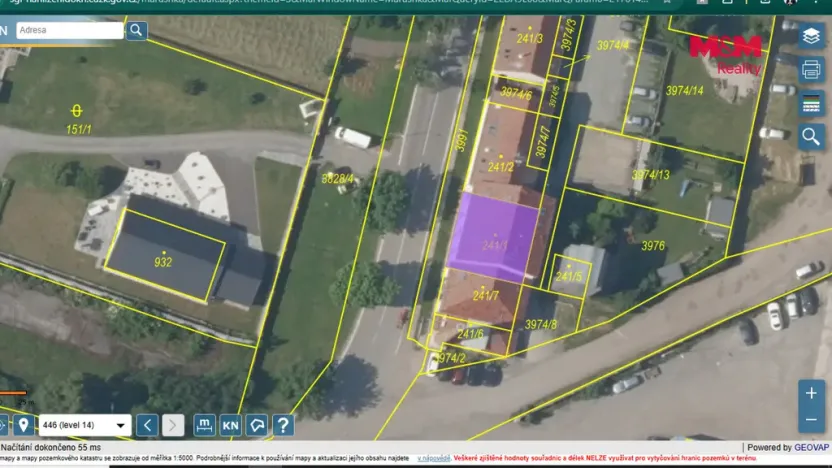The height and width of the screenshot is (468, 832).
Task: Click the highlighted purple parcel 241/1
Action: click(493, 236)
